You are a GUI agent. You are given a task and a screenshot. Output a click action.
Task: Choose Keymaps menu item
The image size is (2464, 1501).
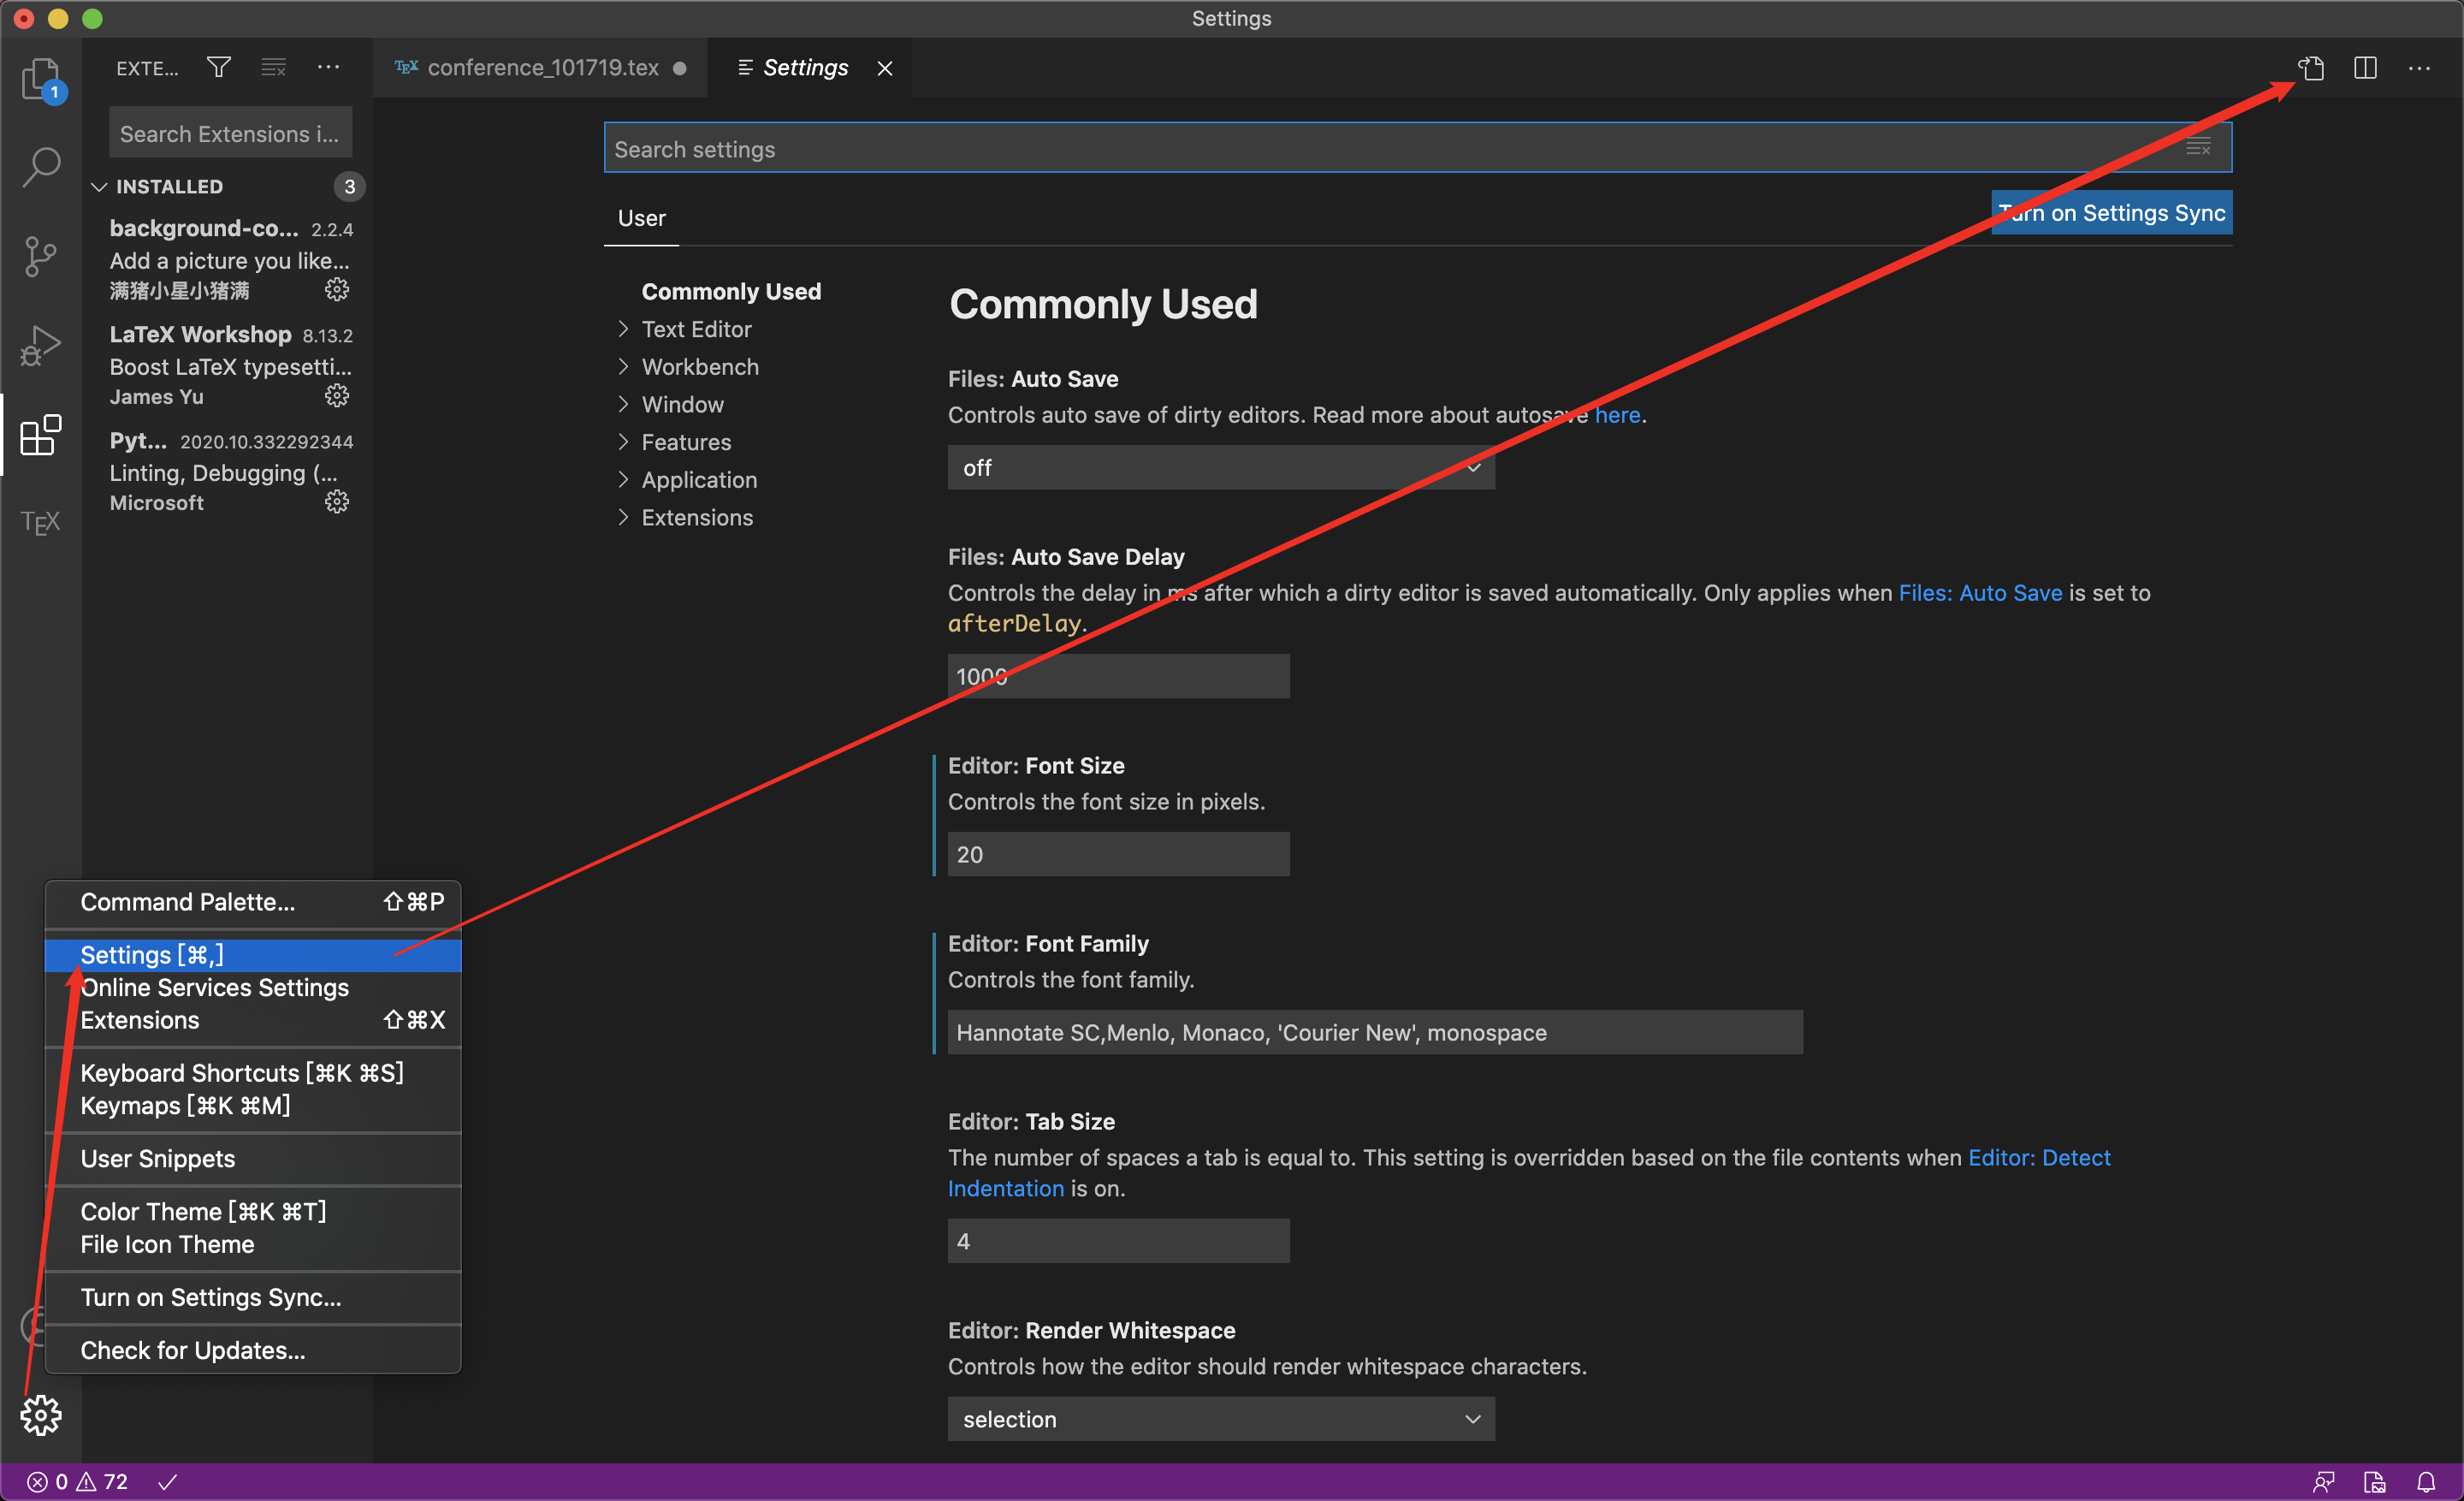tap(253, 1106)
